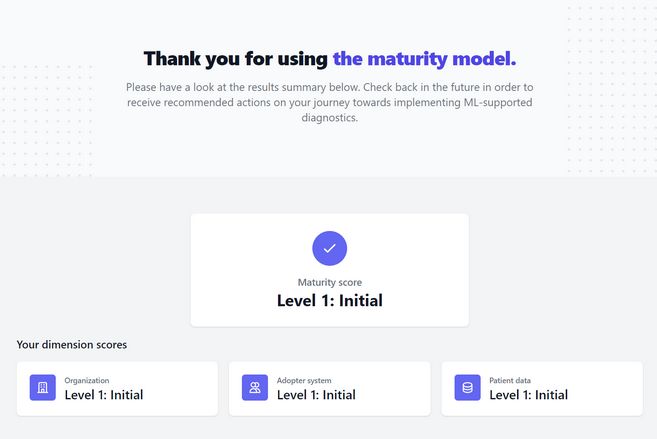Click the 'Patient data' small label
Viewport: 657px width, 439px height.
pos(510,380)
